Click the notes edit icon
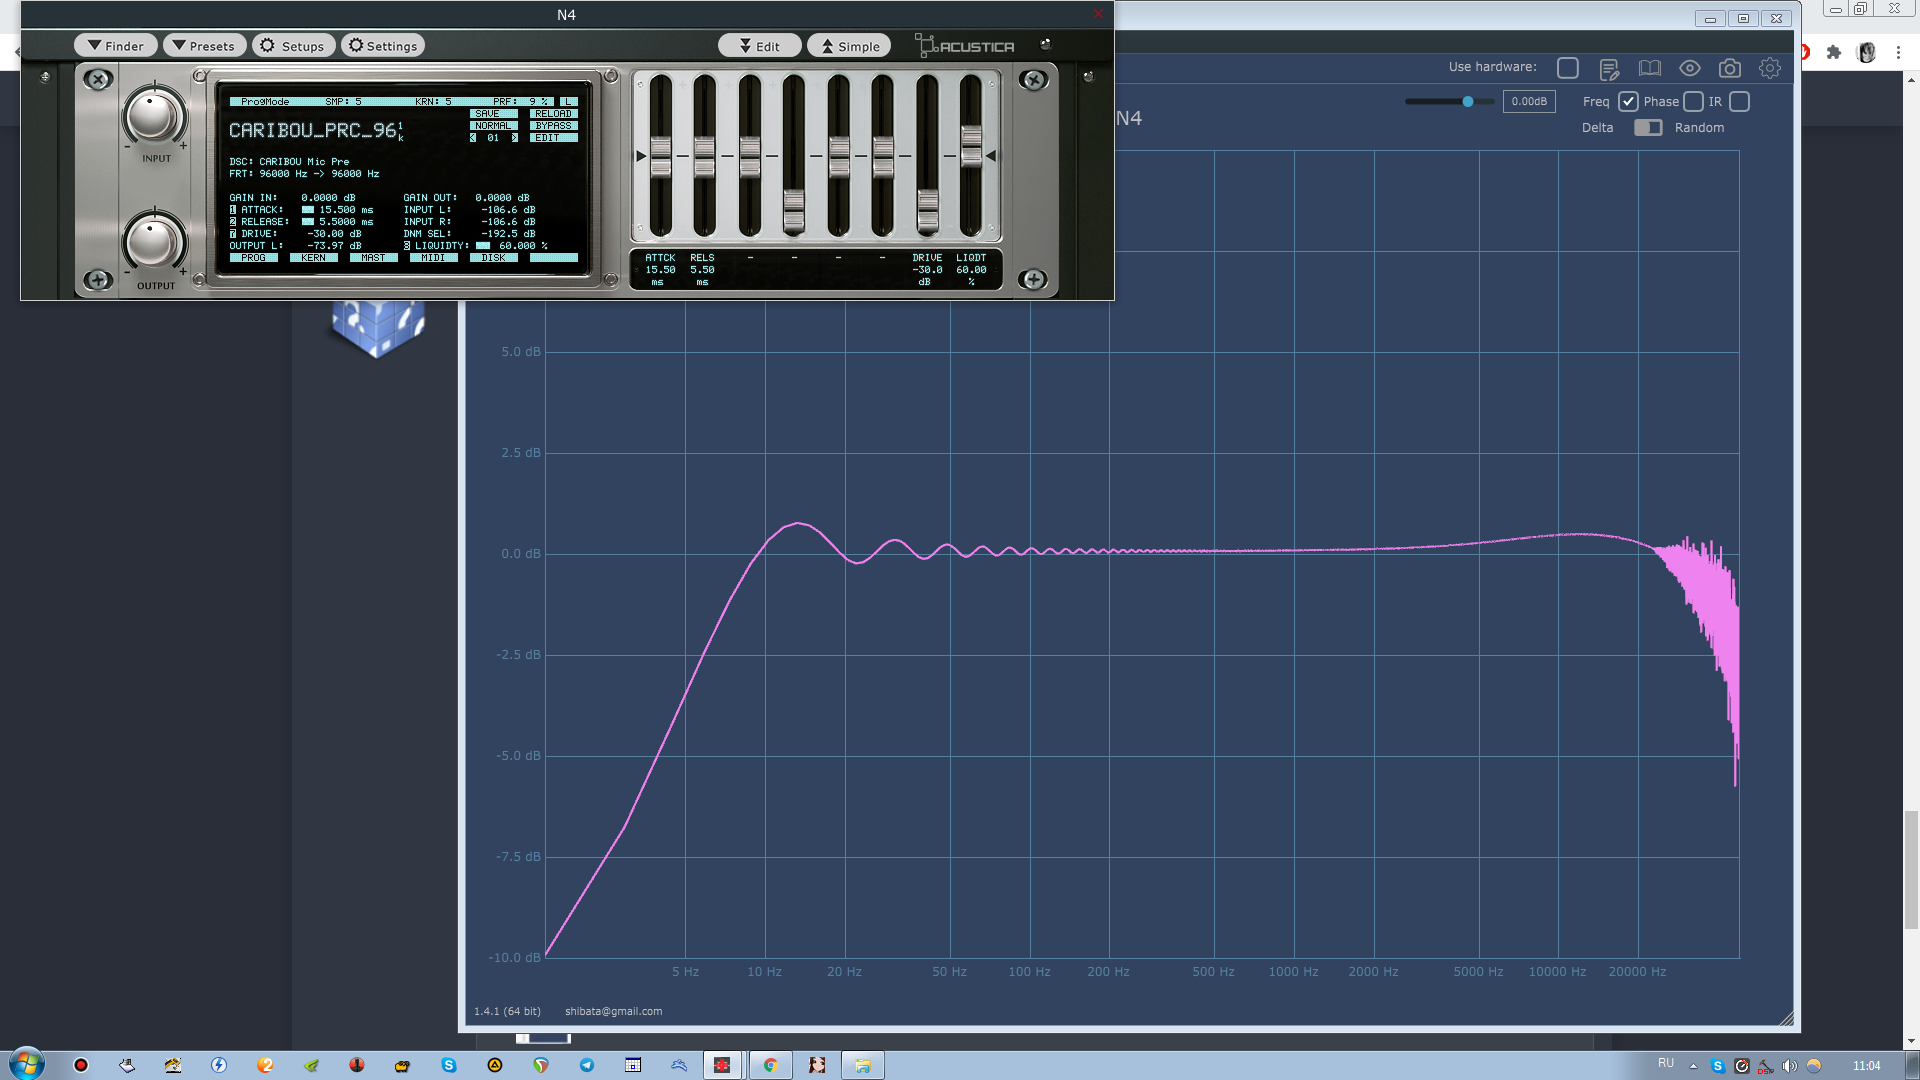This screenshot has height=1080, width=1920. (x=1609, y=68)
